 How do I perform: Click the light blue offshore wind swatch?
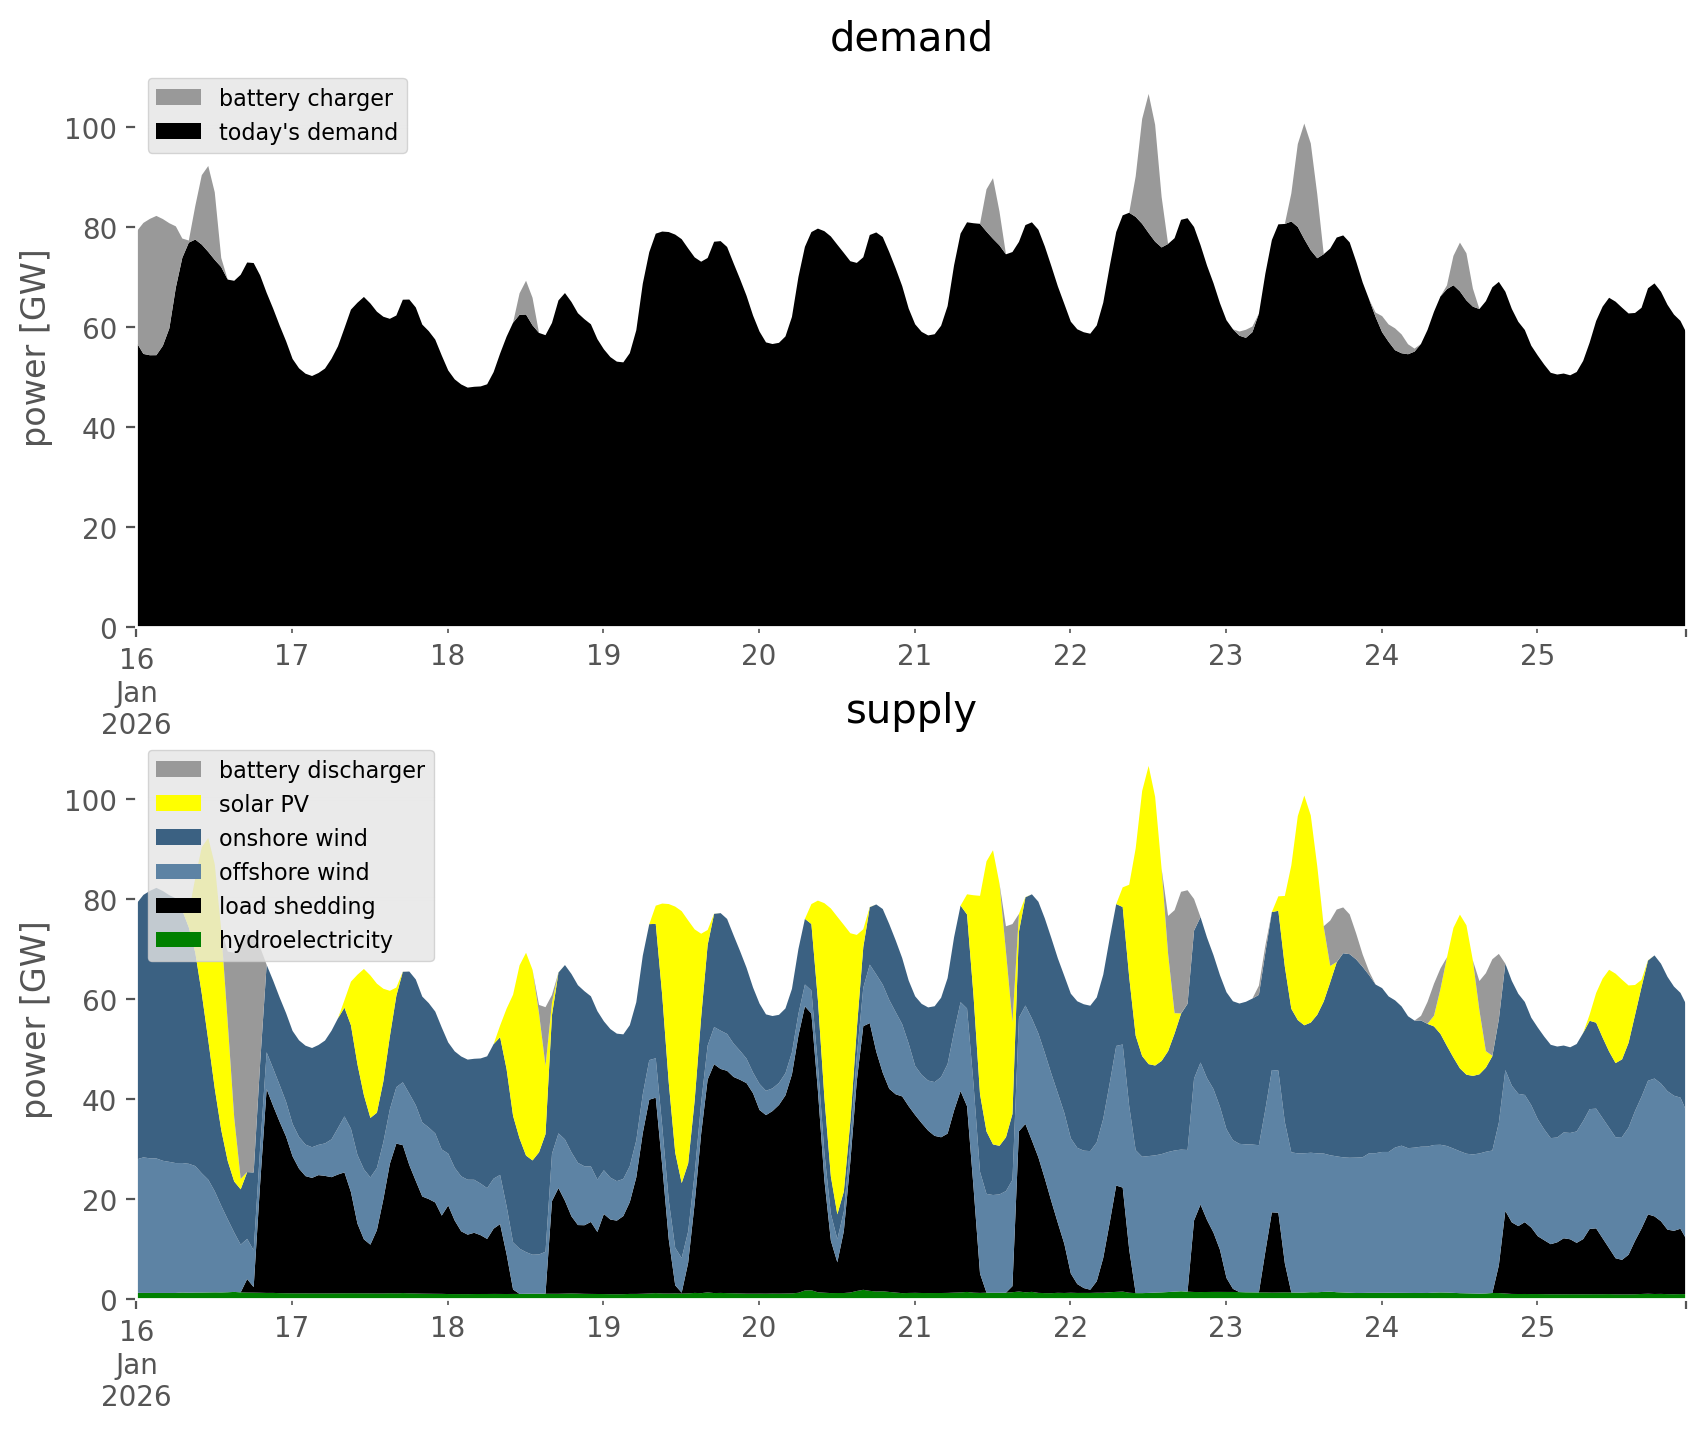click(179, 872)
